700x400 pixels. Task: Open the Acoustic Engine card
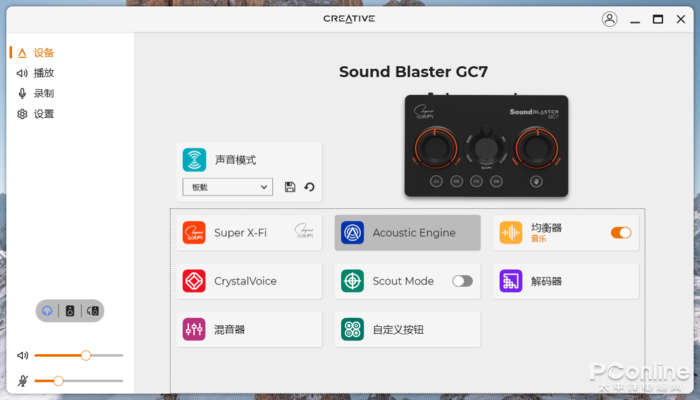(x=408, y=233)
